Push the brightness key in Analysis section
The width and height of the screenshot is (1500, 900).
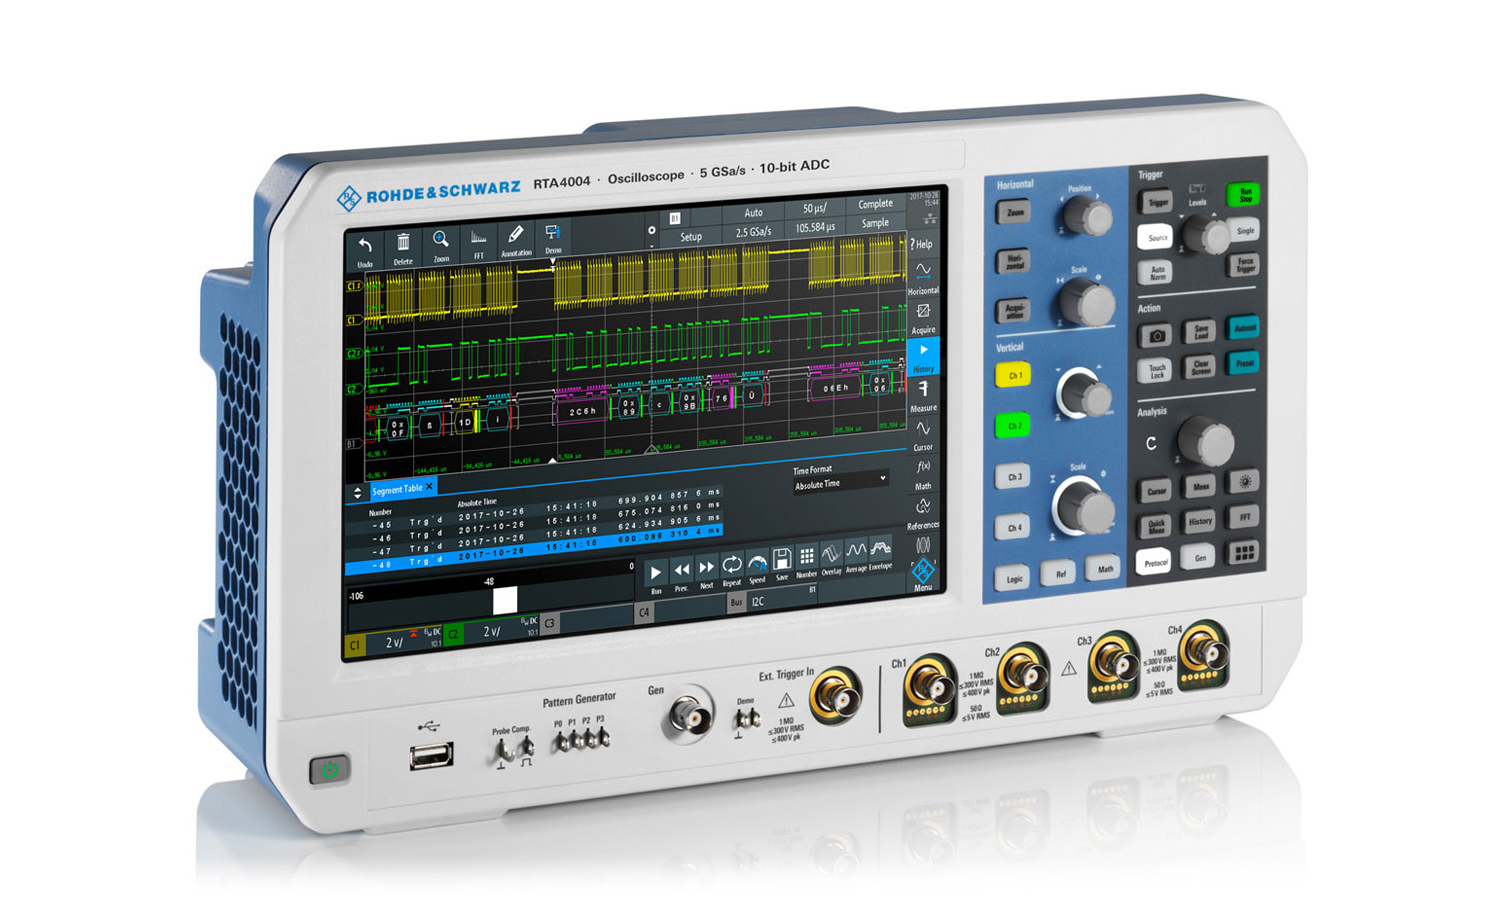(1244, 482)
